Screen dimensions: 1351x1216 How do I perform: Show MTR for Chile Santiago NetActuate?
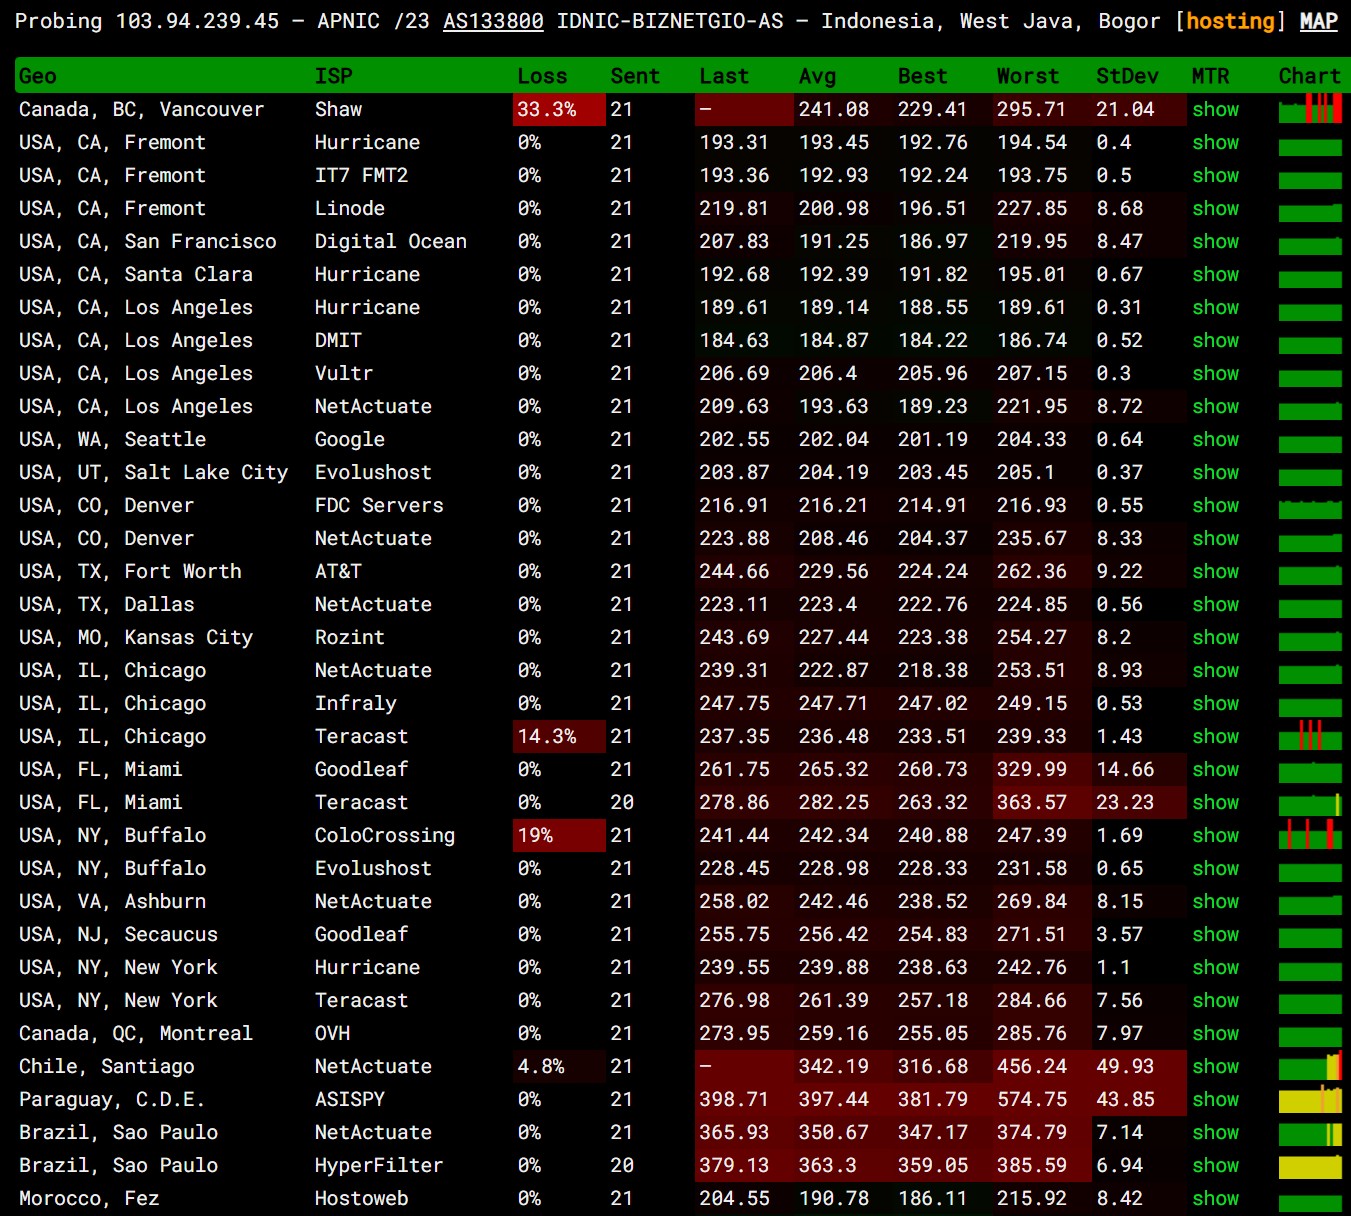click(1215, 1066)
